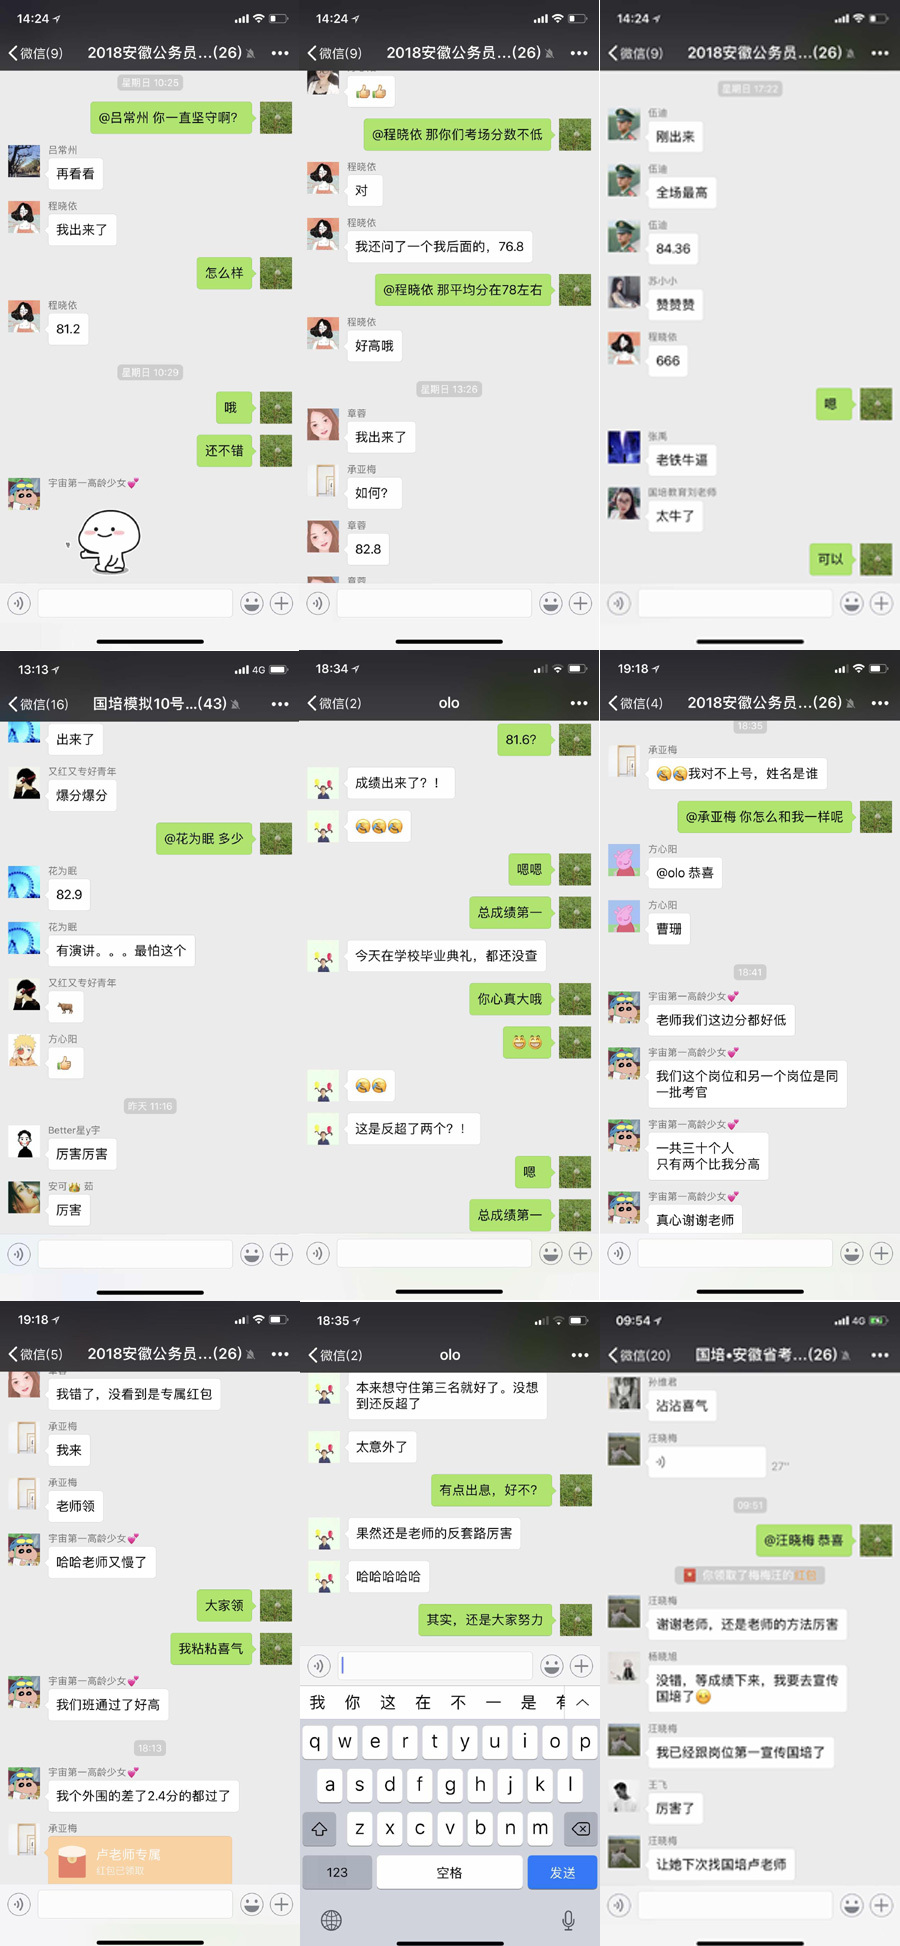The width and height of the screenshot is (900, 1946).
Task: Tap the 123 number key
Action: pyautogui.click(x=337, y=1872)
